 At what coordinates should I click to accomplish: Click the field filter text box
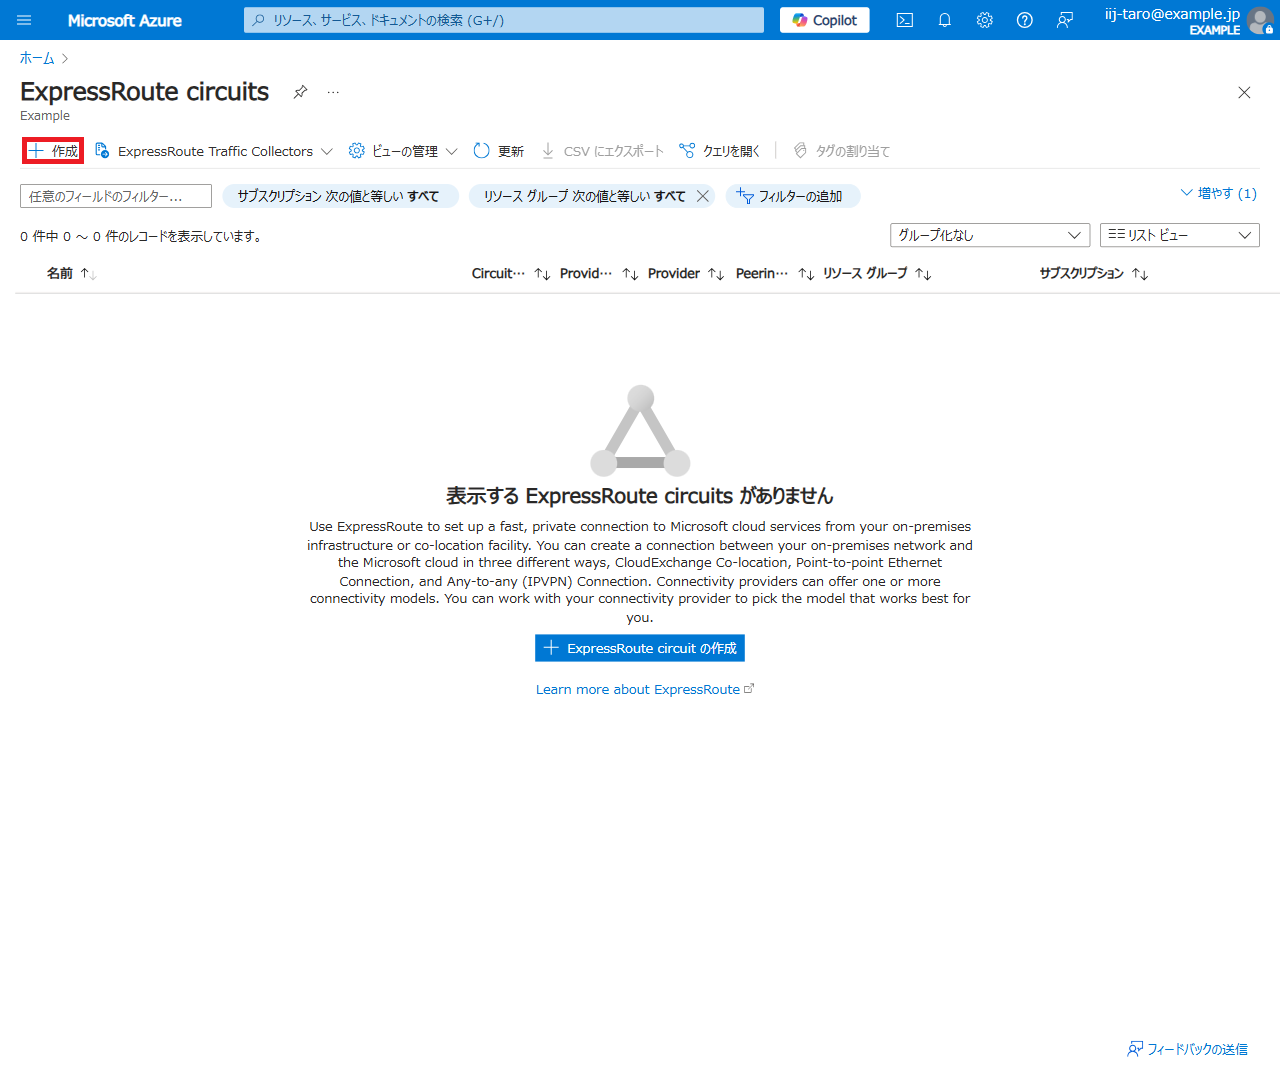[116, 196]
